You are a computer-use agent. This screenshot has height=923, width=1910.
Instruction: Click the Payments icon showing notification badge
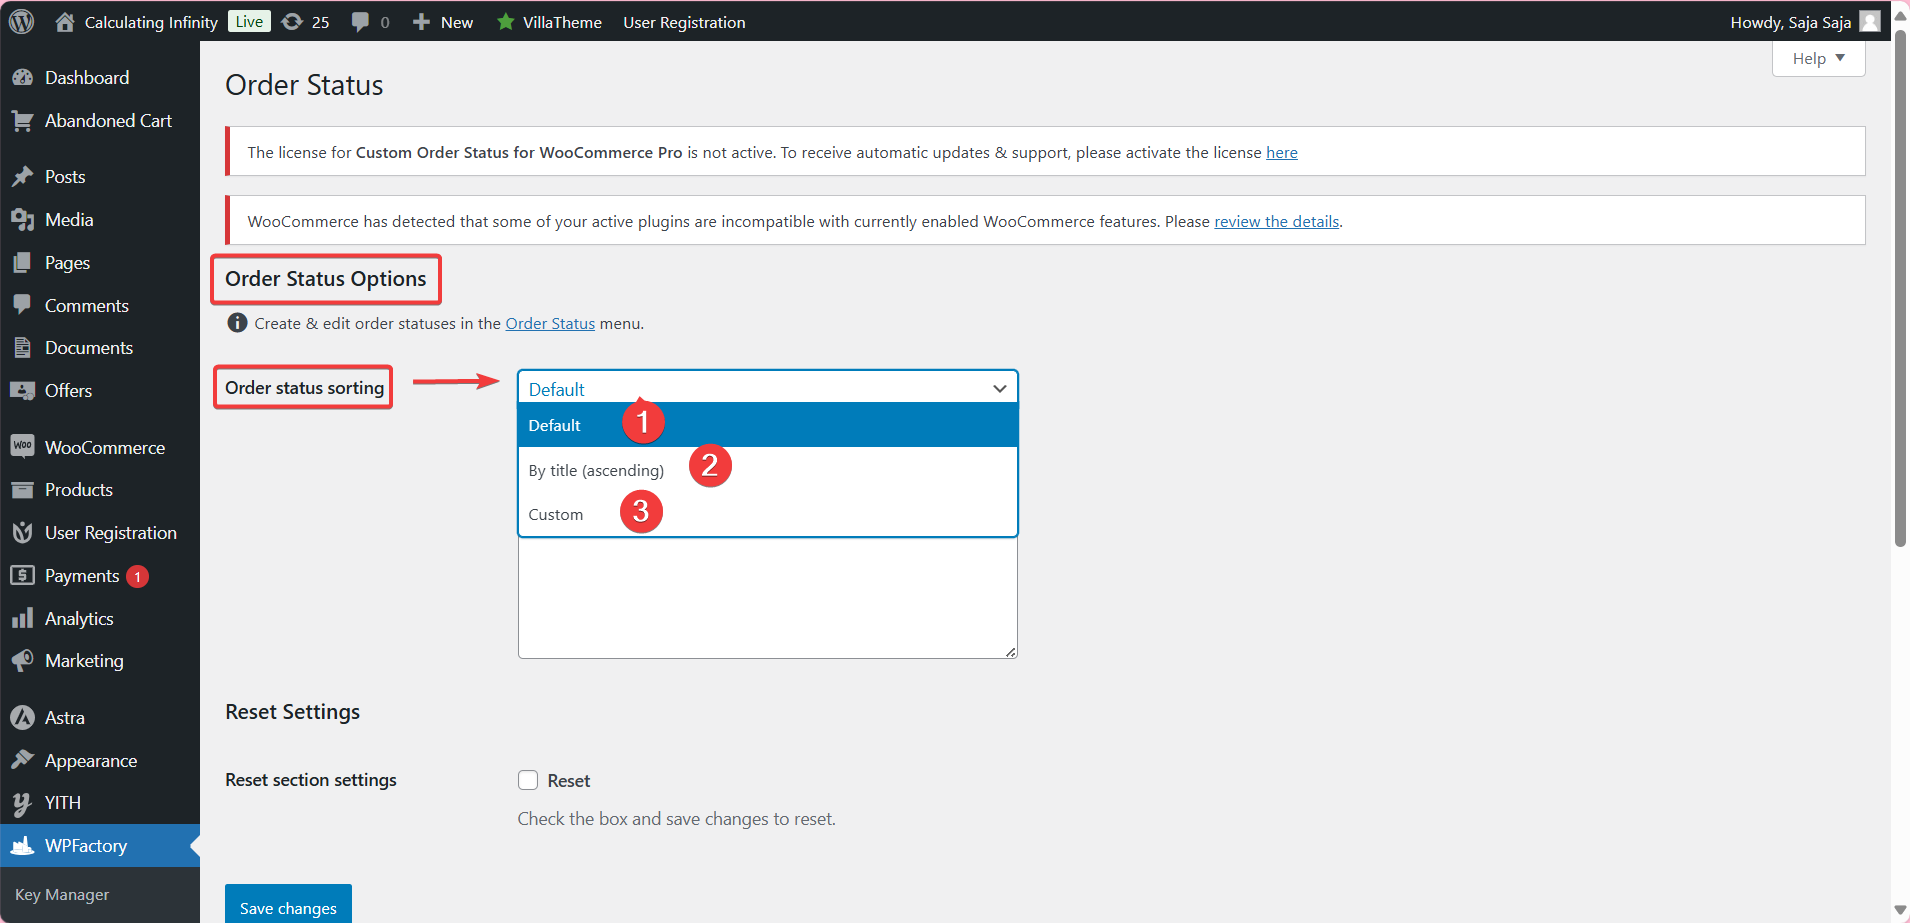coord(24,576)
